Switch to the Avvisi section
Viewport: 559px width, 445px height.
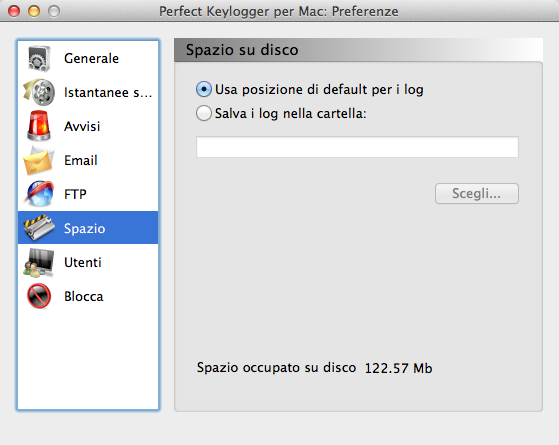(88, 126)
